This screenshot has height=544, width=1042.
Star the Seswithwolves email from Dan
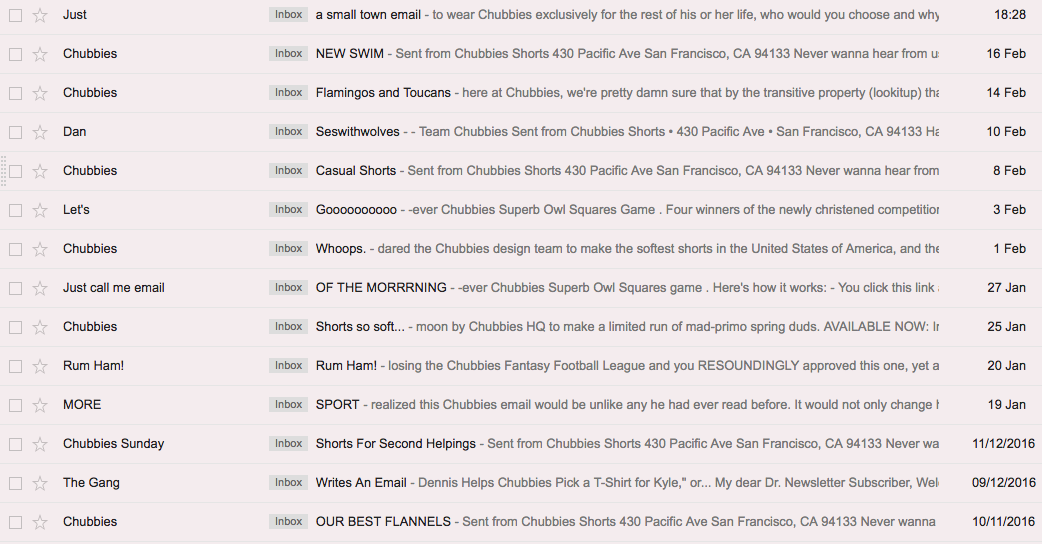click(x=40, y=132)
